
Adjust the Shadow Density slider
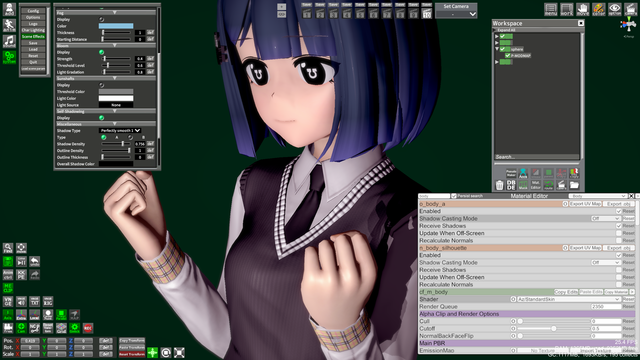click(x=117, y=144)
